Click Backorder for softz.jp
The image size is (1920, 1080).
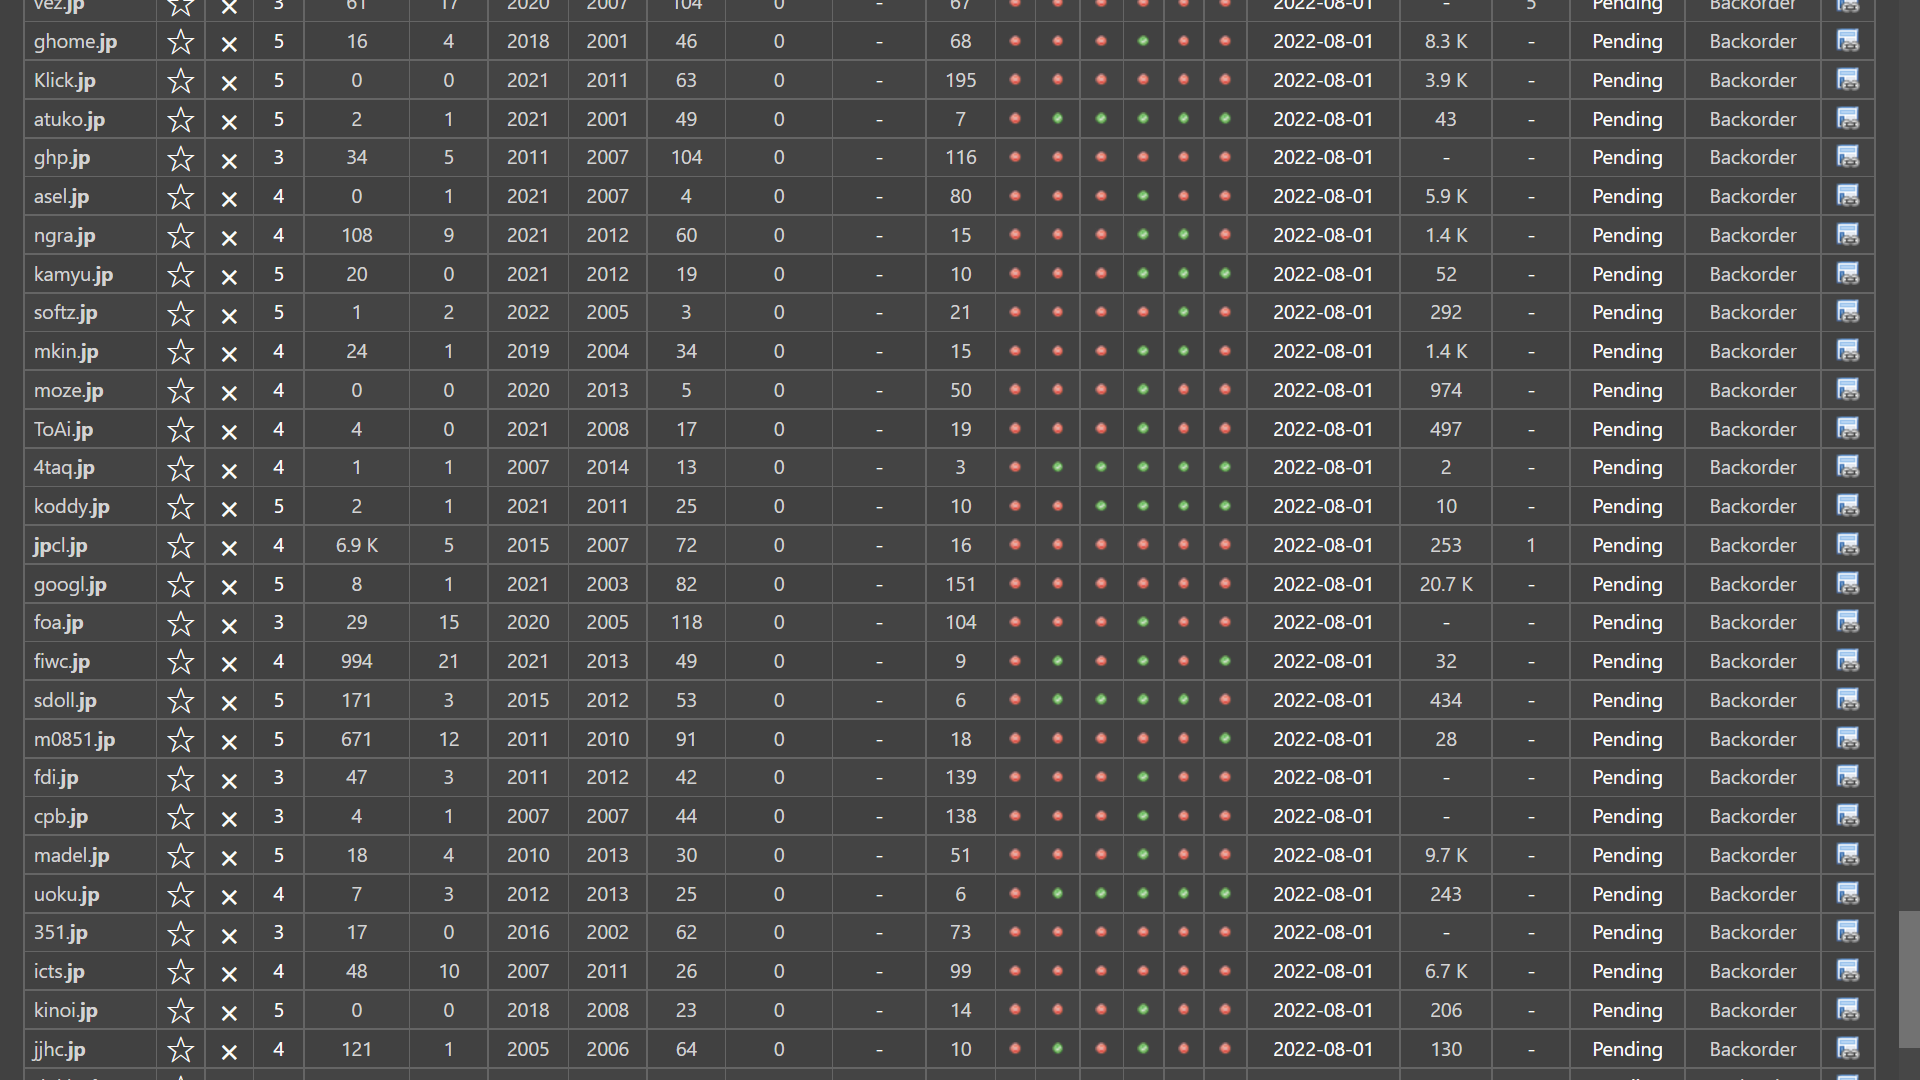(1752, 313)
